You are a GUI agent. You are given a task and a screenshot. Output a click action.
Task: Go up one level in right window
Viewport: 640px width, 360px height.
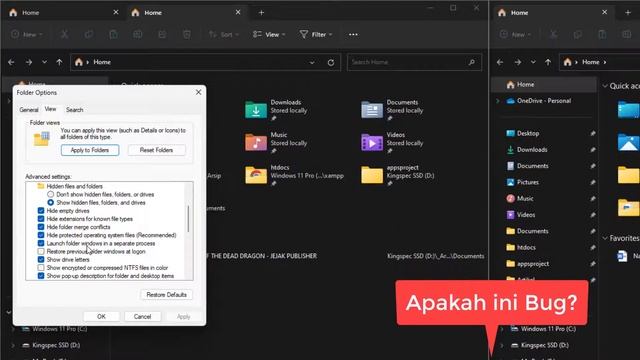(x=548, y=62)
